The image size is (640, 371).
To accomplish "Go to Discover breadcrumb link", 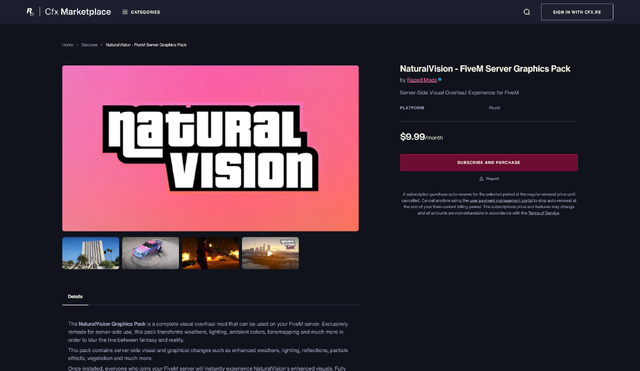I will 89,45.
